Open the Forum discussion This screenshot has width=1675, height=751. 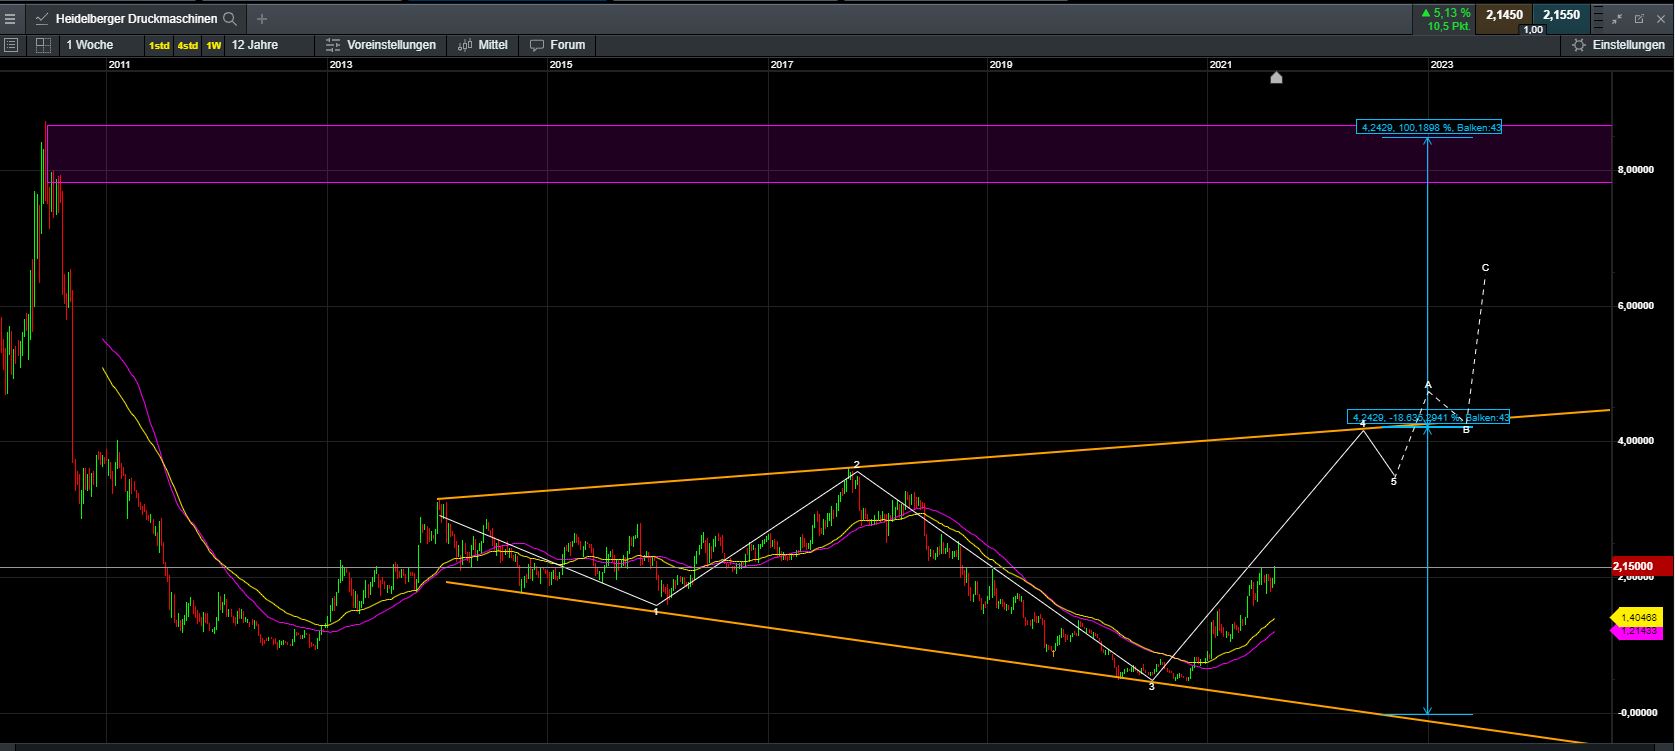point(558,45)
